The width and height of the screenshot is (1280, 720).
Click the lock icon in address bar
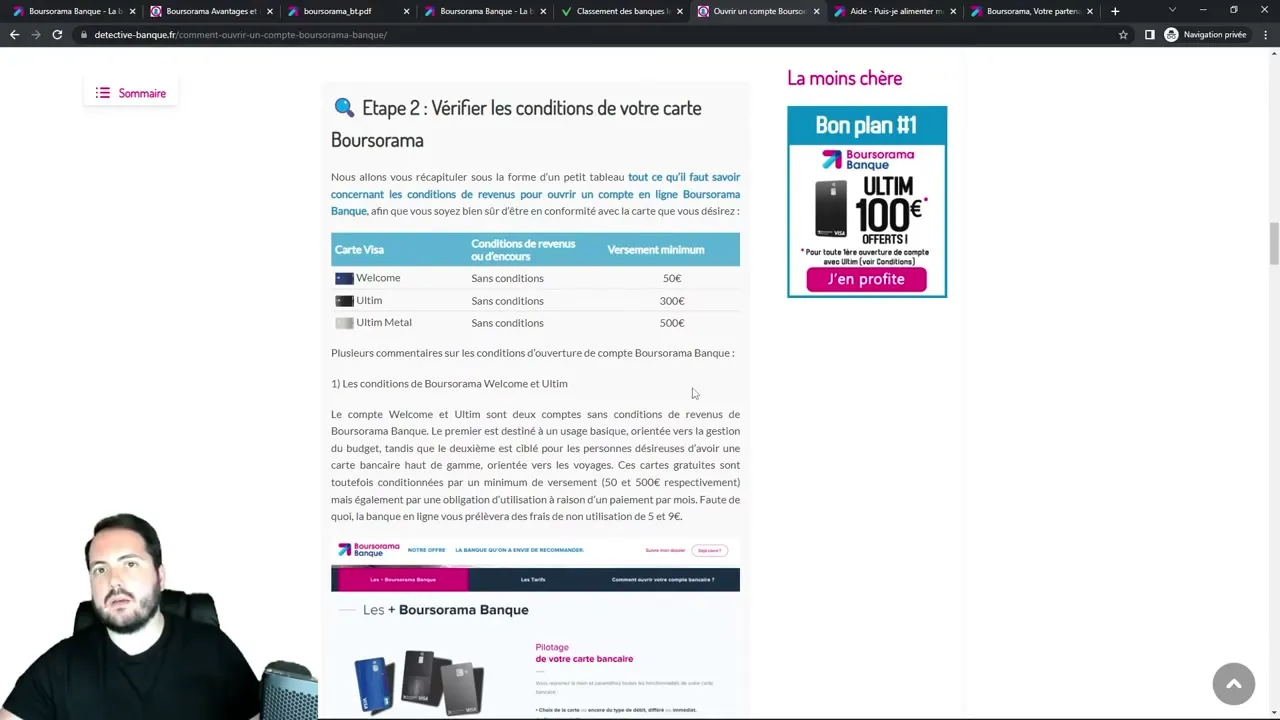coord(84,35)
